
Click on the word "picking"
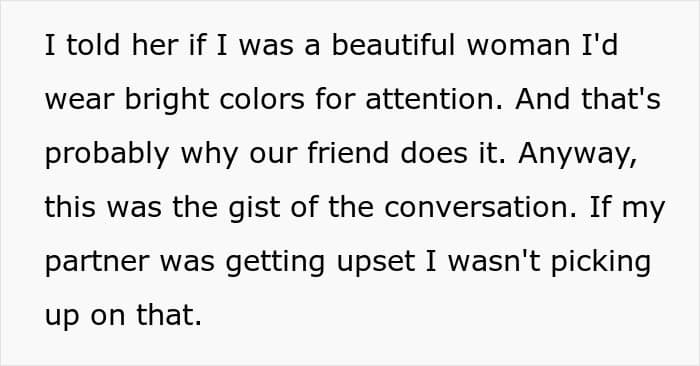[600, 262]
